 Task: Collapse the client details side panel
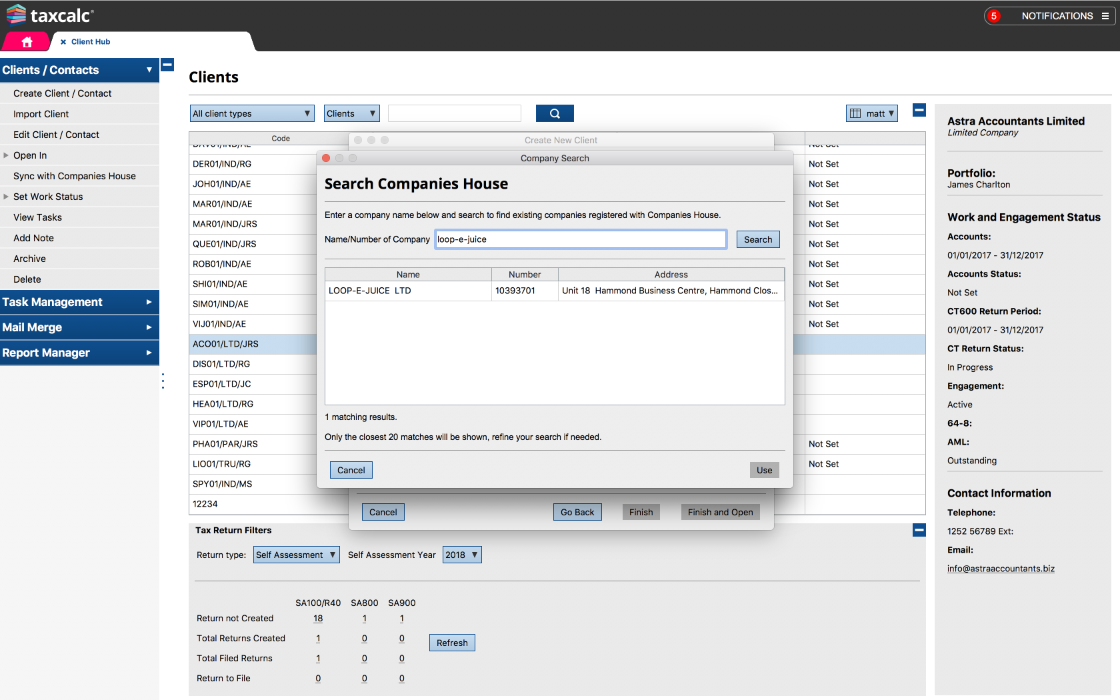919,111
